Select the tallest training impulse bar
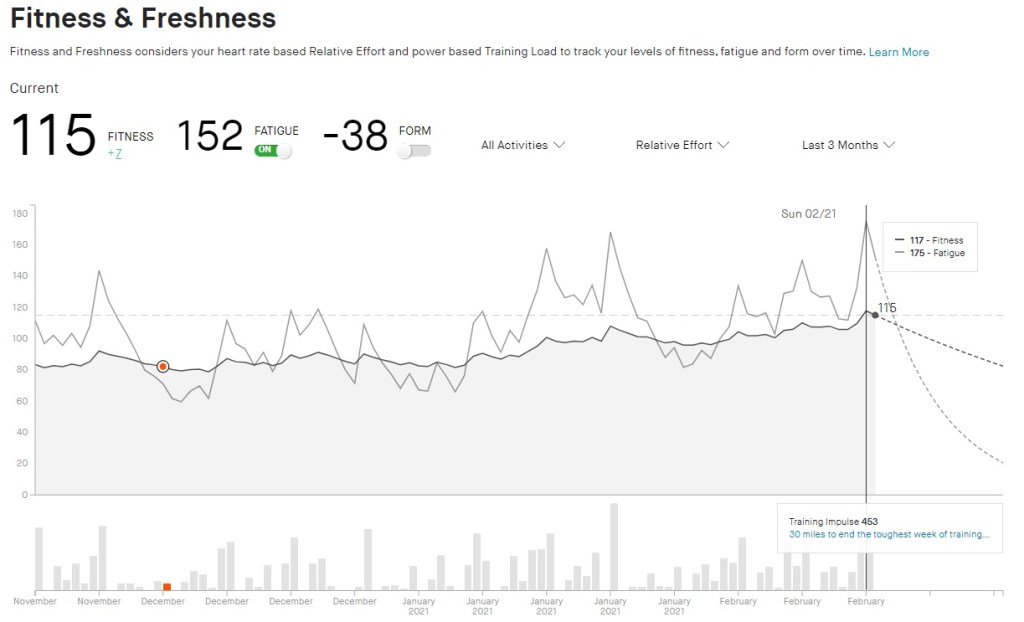 pos(613,546)
